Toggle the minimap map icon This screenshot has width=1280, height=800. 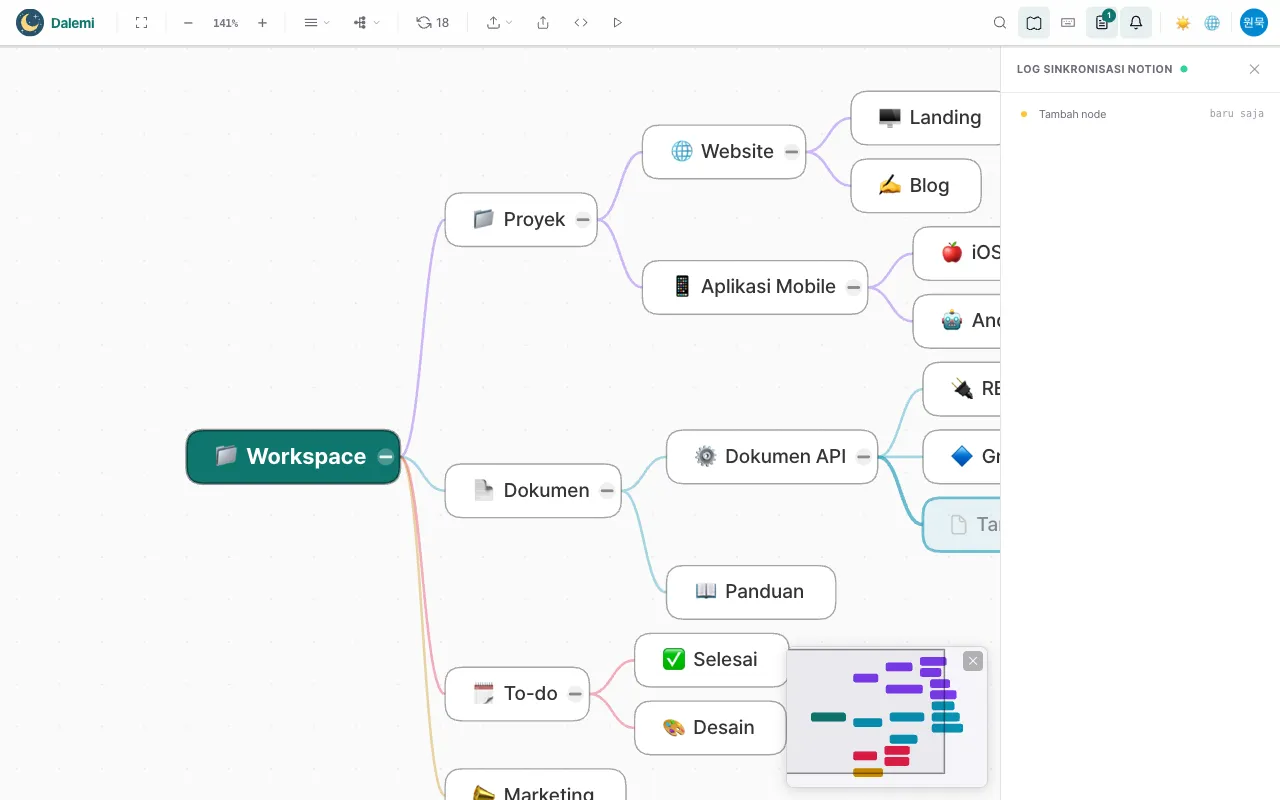pyautogui.click(x=1034, y=22)
